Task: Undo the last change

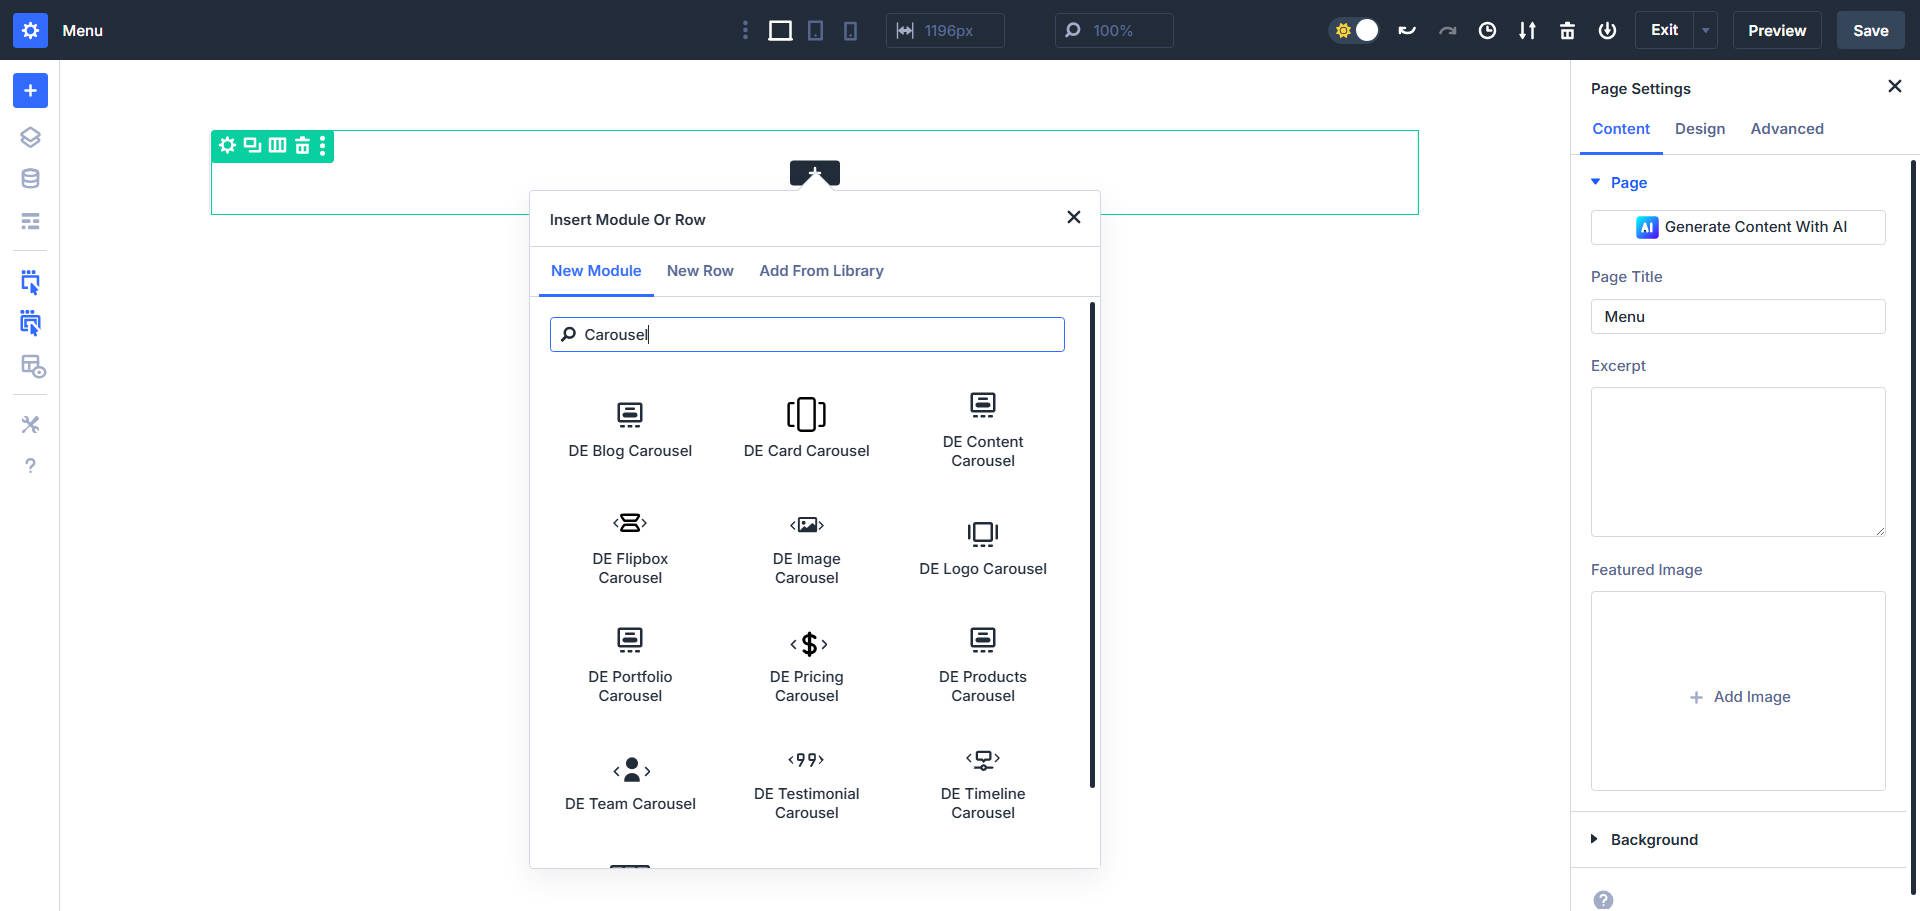Action: click(x=1407, y=30)
